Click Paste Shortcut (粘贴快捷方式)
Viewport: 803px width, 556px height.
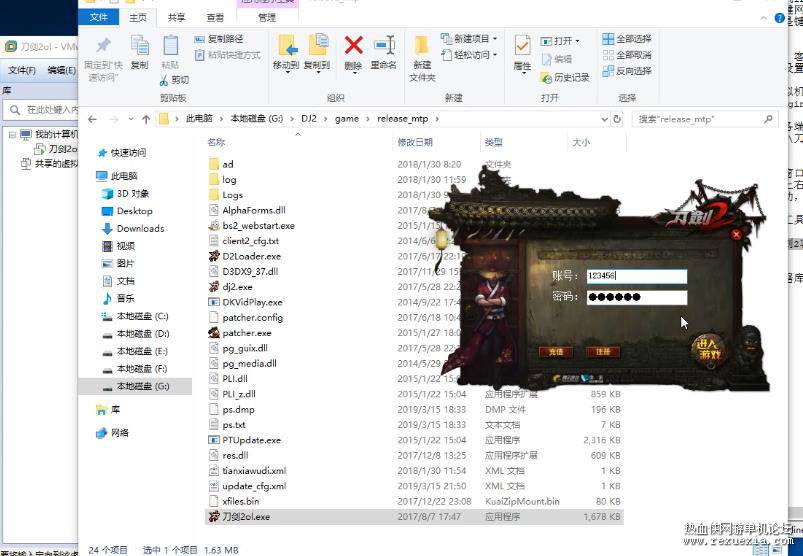227,55
